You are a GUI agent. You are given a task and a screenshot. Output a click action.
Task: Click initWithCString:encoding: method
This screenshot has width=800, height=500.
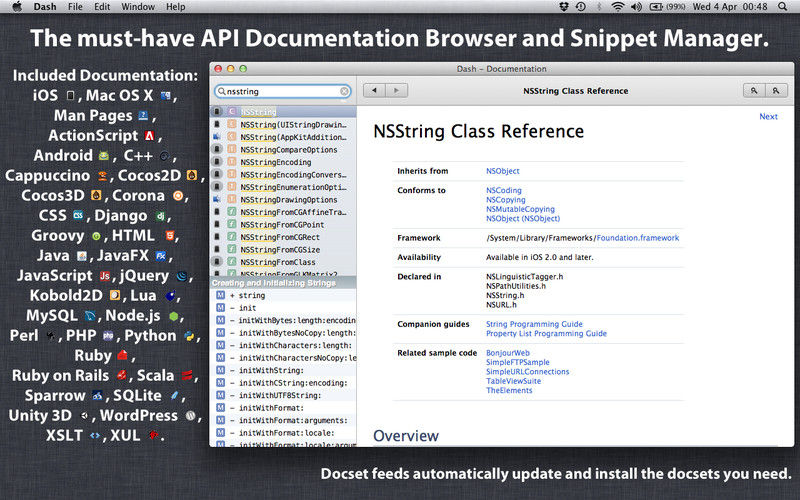[x=283, y=383]
